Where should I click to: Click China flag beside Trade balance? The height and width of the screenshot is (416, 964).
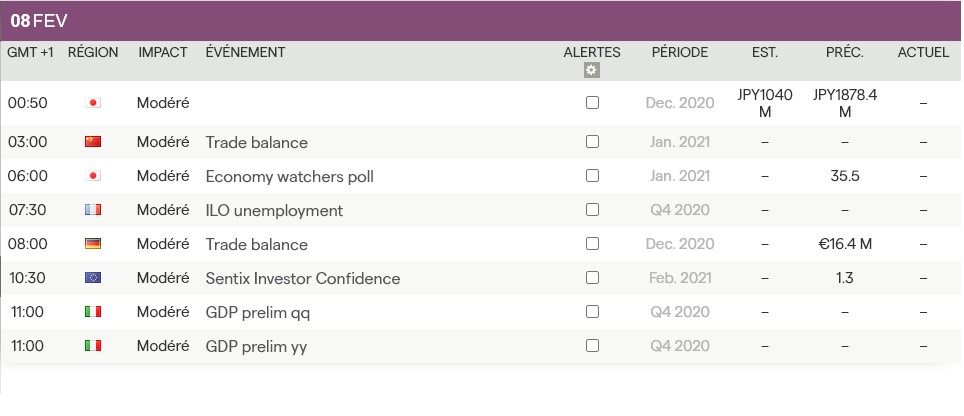[x=93, y=142]
